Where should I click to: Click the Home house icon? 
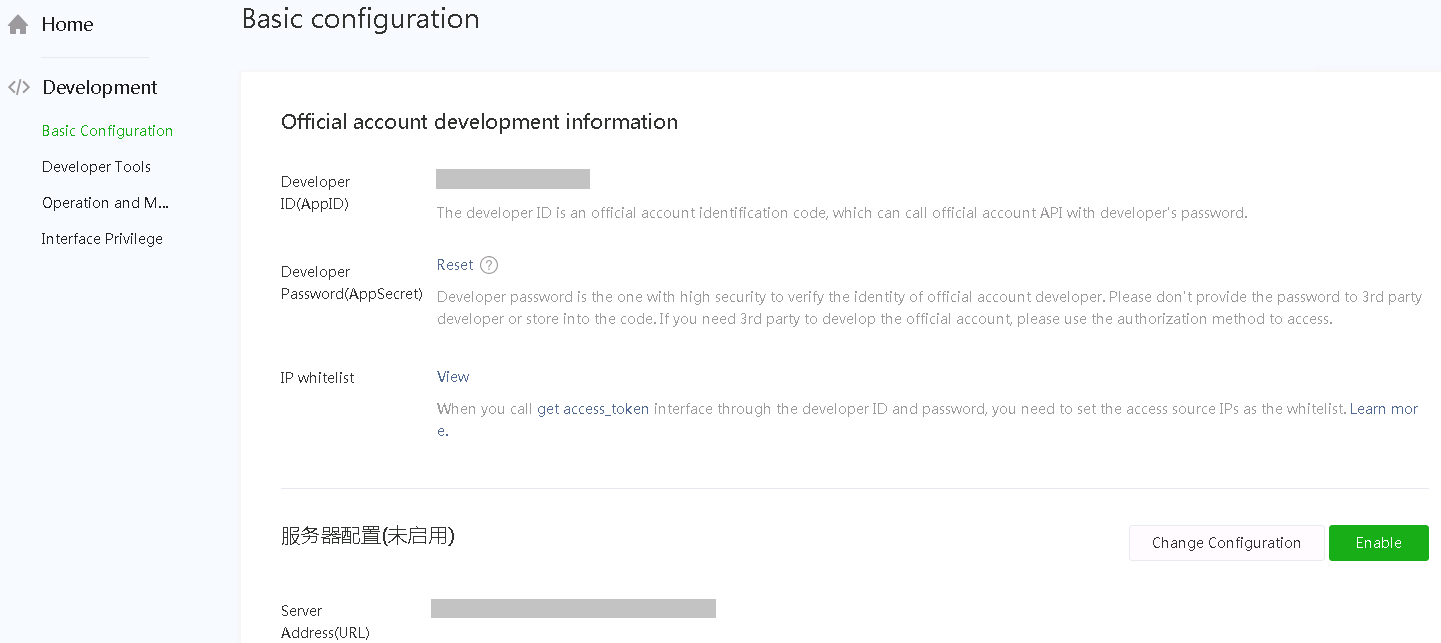click(18, 25)
